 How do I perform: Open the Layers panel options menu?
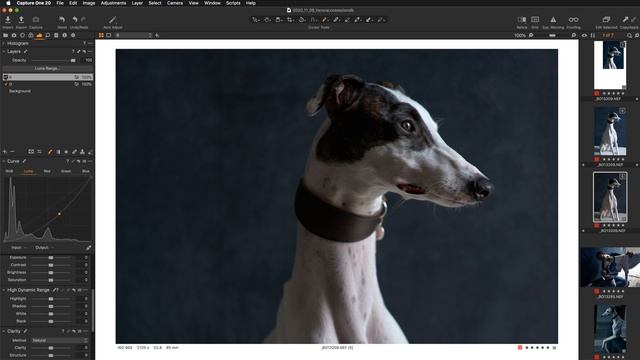tap(90, 52)
